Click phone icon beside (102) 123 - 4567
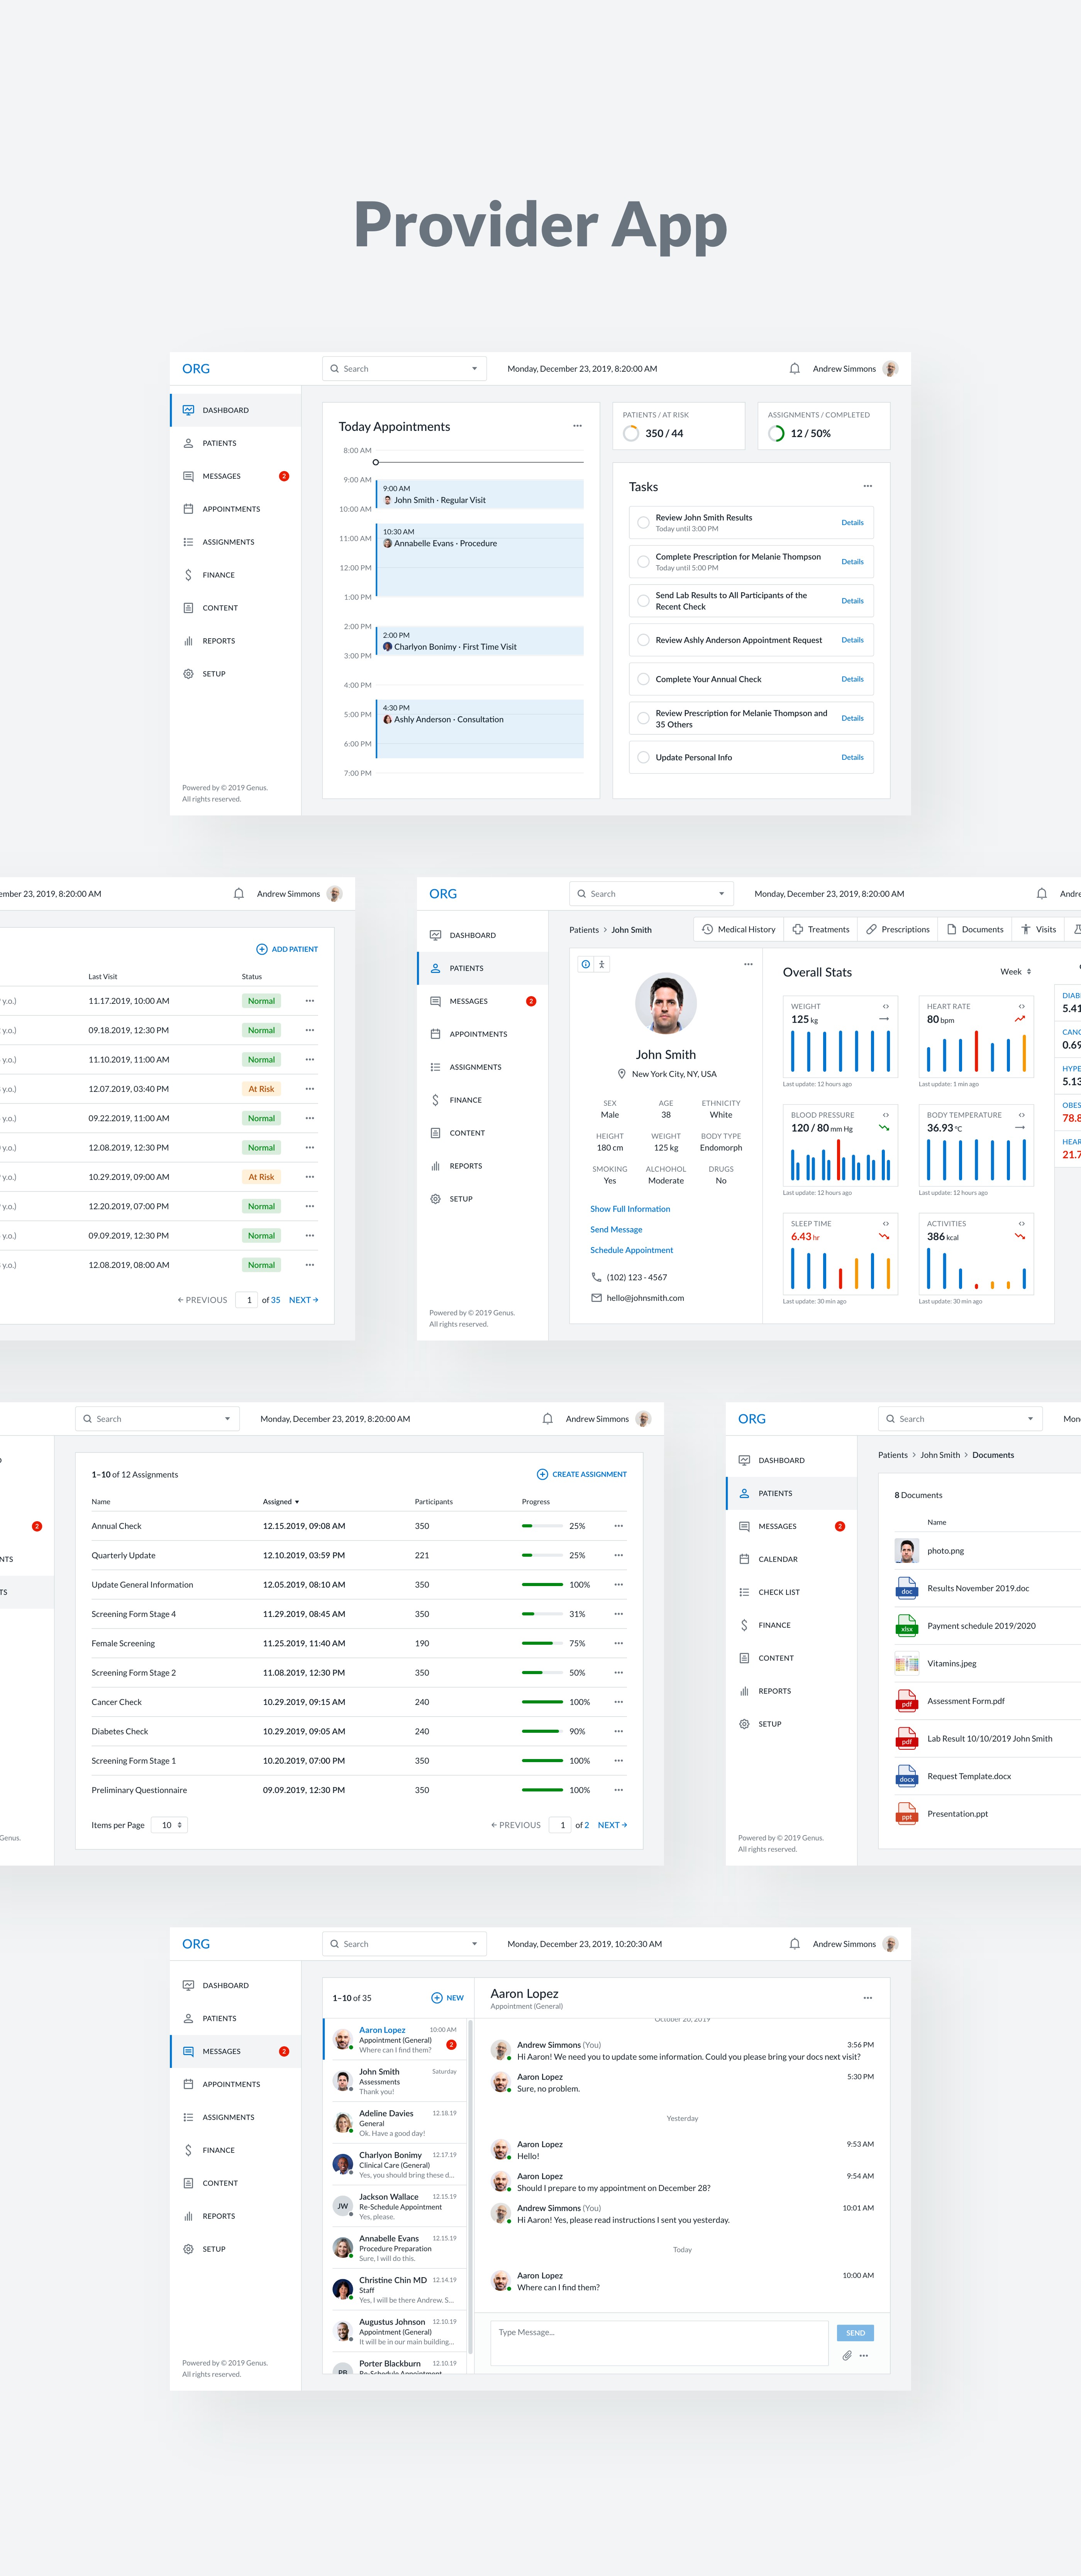Screen dimensions: 1081x2576 596,1277
